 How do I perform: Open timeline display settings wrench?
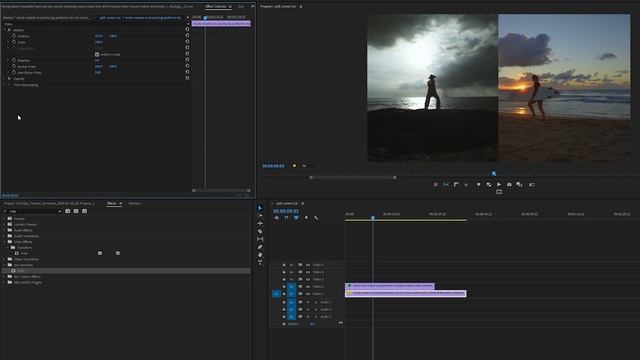[316, 218]
